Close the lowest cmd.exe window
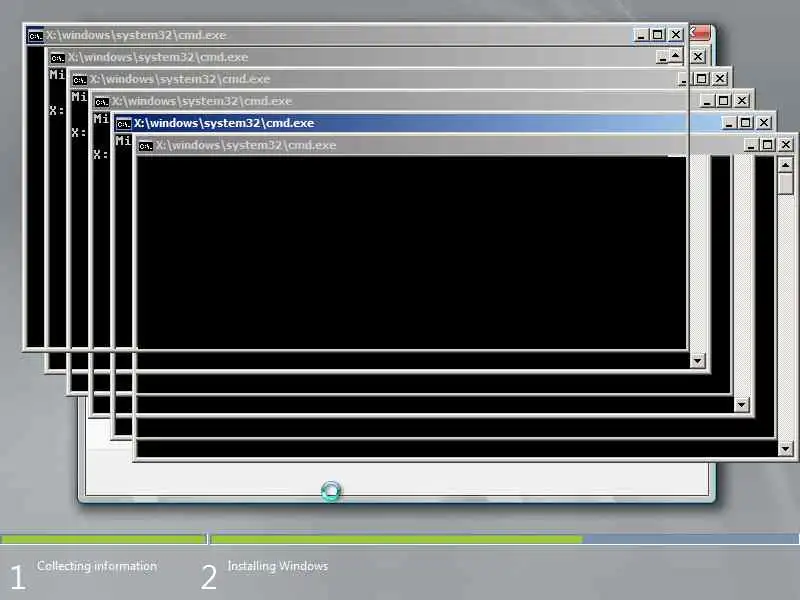 [786, 145]
